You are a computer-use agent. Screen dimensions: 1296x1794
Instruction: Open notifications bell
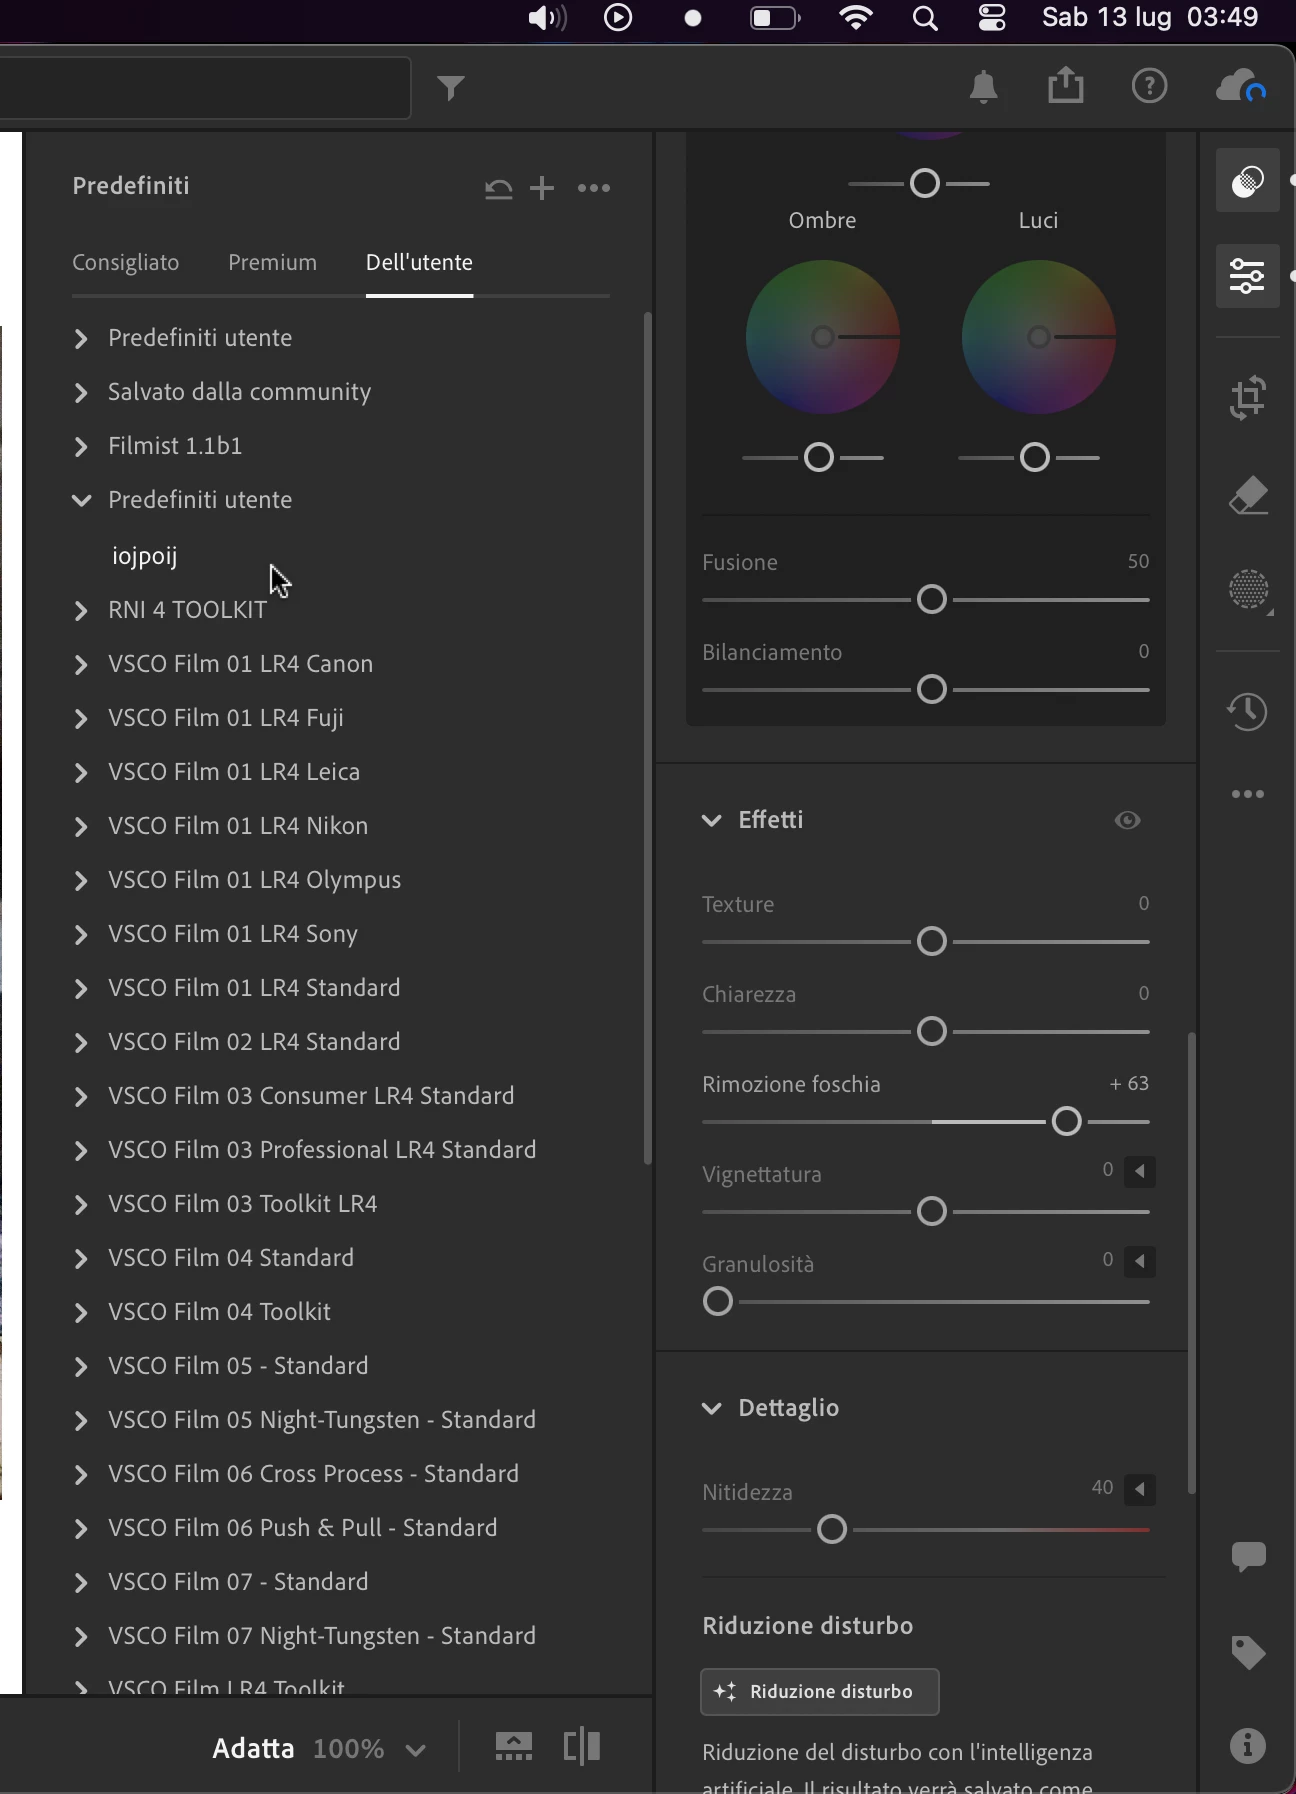[984, 87]
